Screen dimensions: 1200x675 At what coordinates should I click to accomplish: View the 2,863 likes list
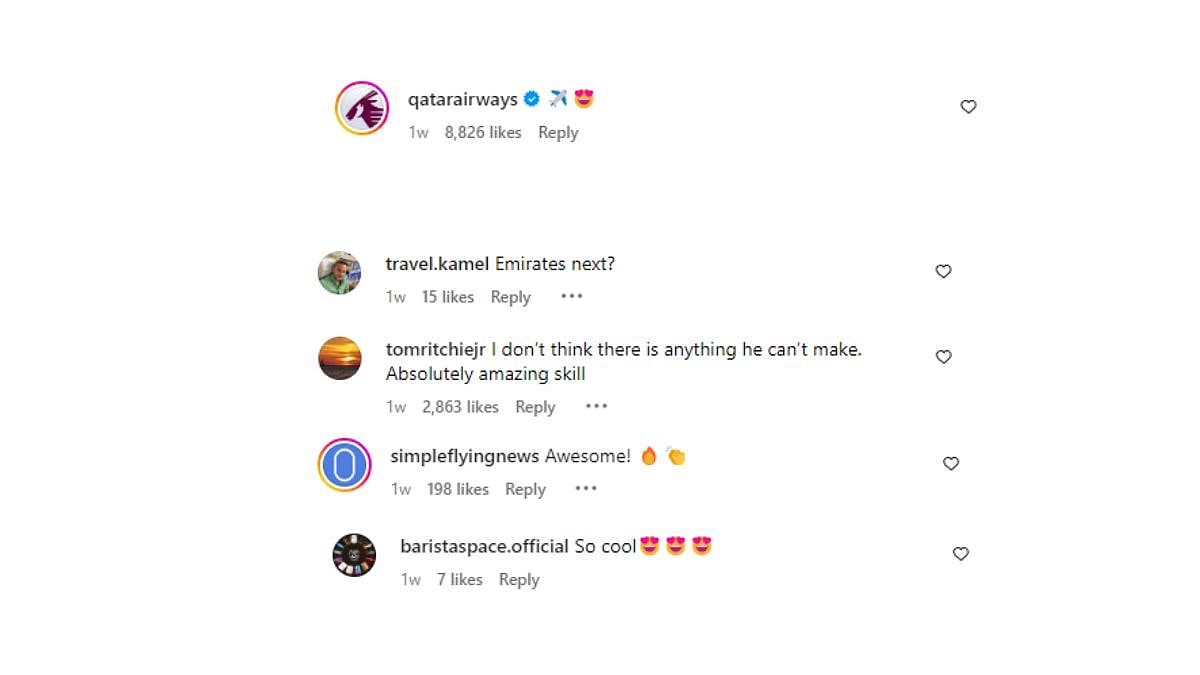(x=460, y=407)
